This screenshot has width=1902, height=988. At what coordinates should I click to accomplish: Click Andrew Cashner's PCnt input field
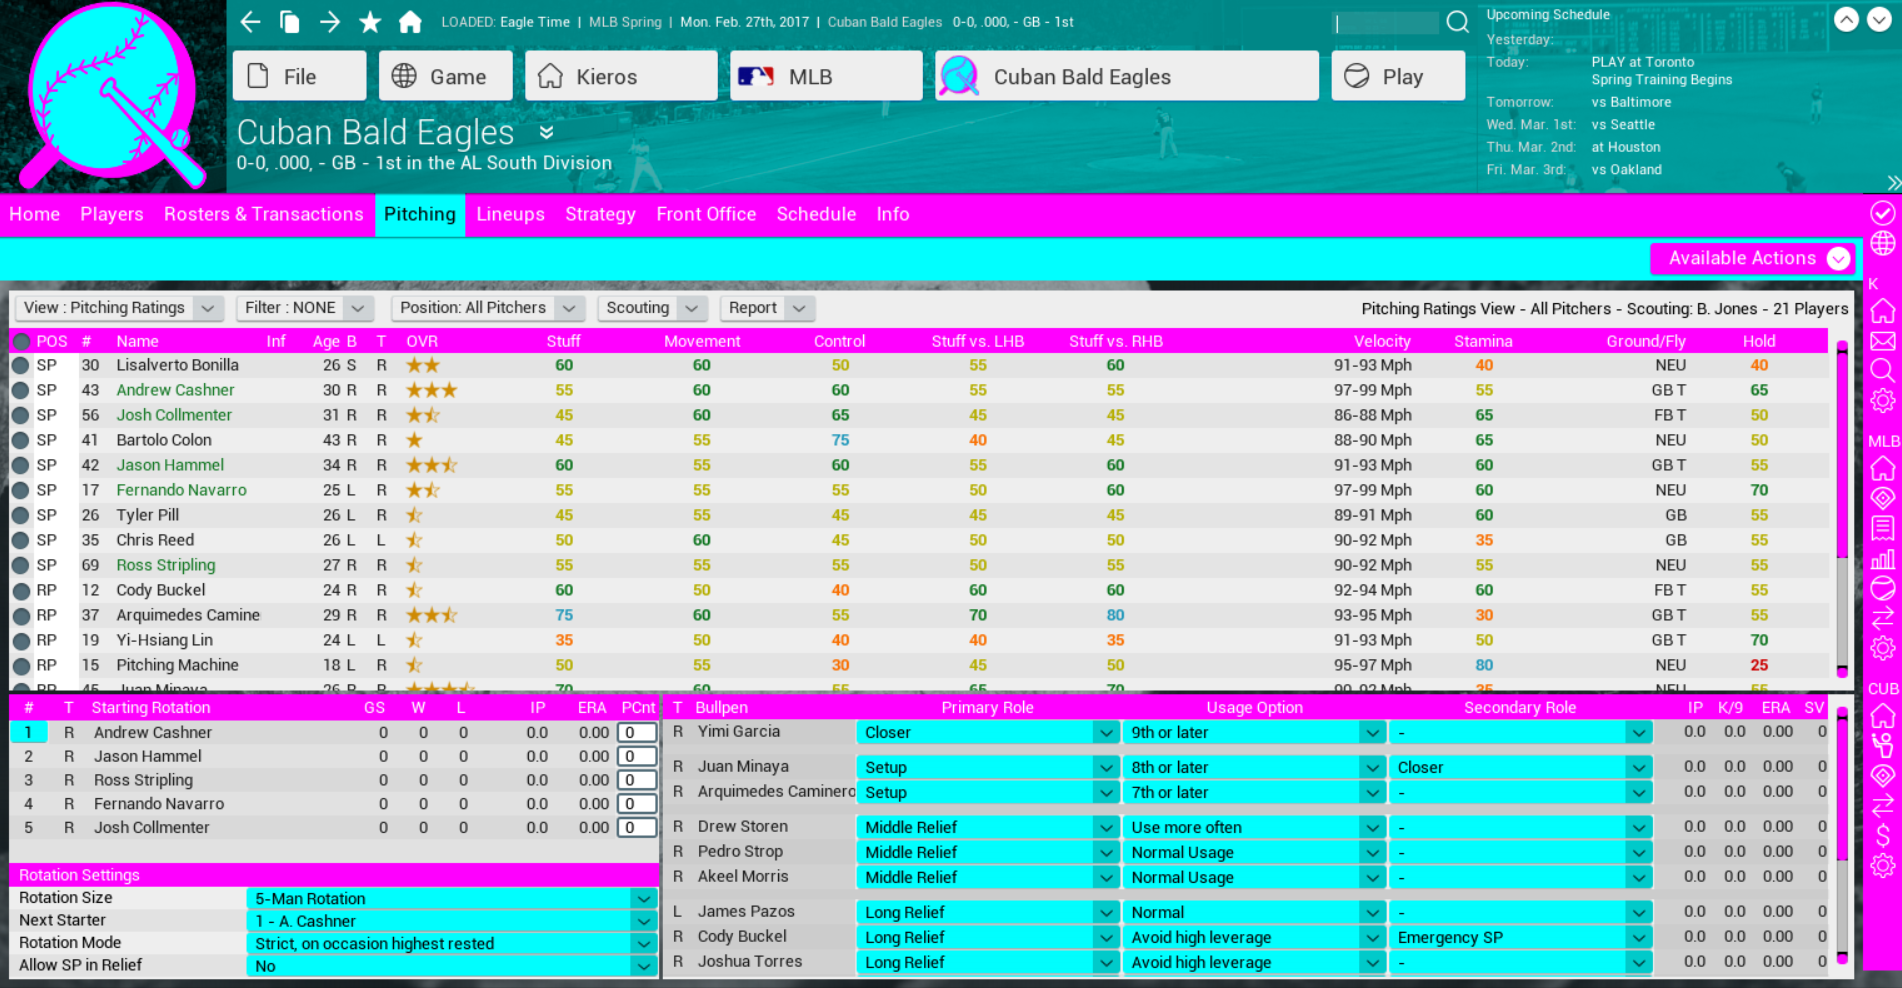point(638,733)
